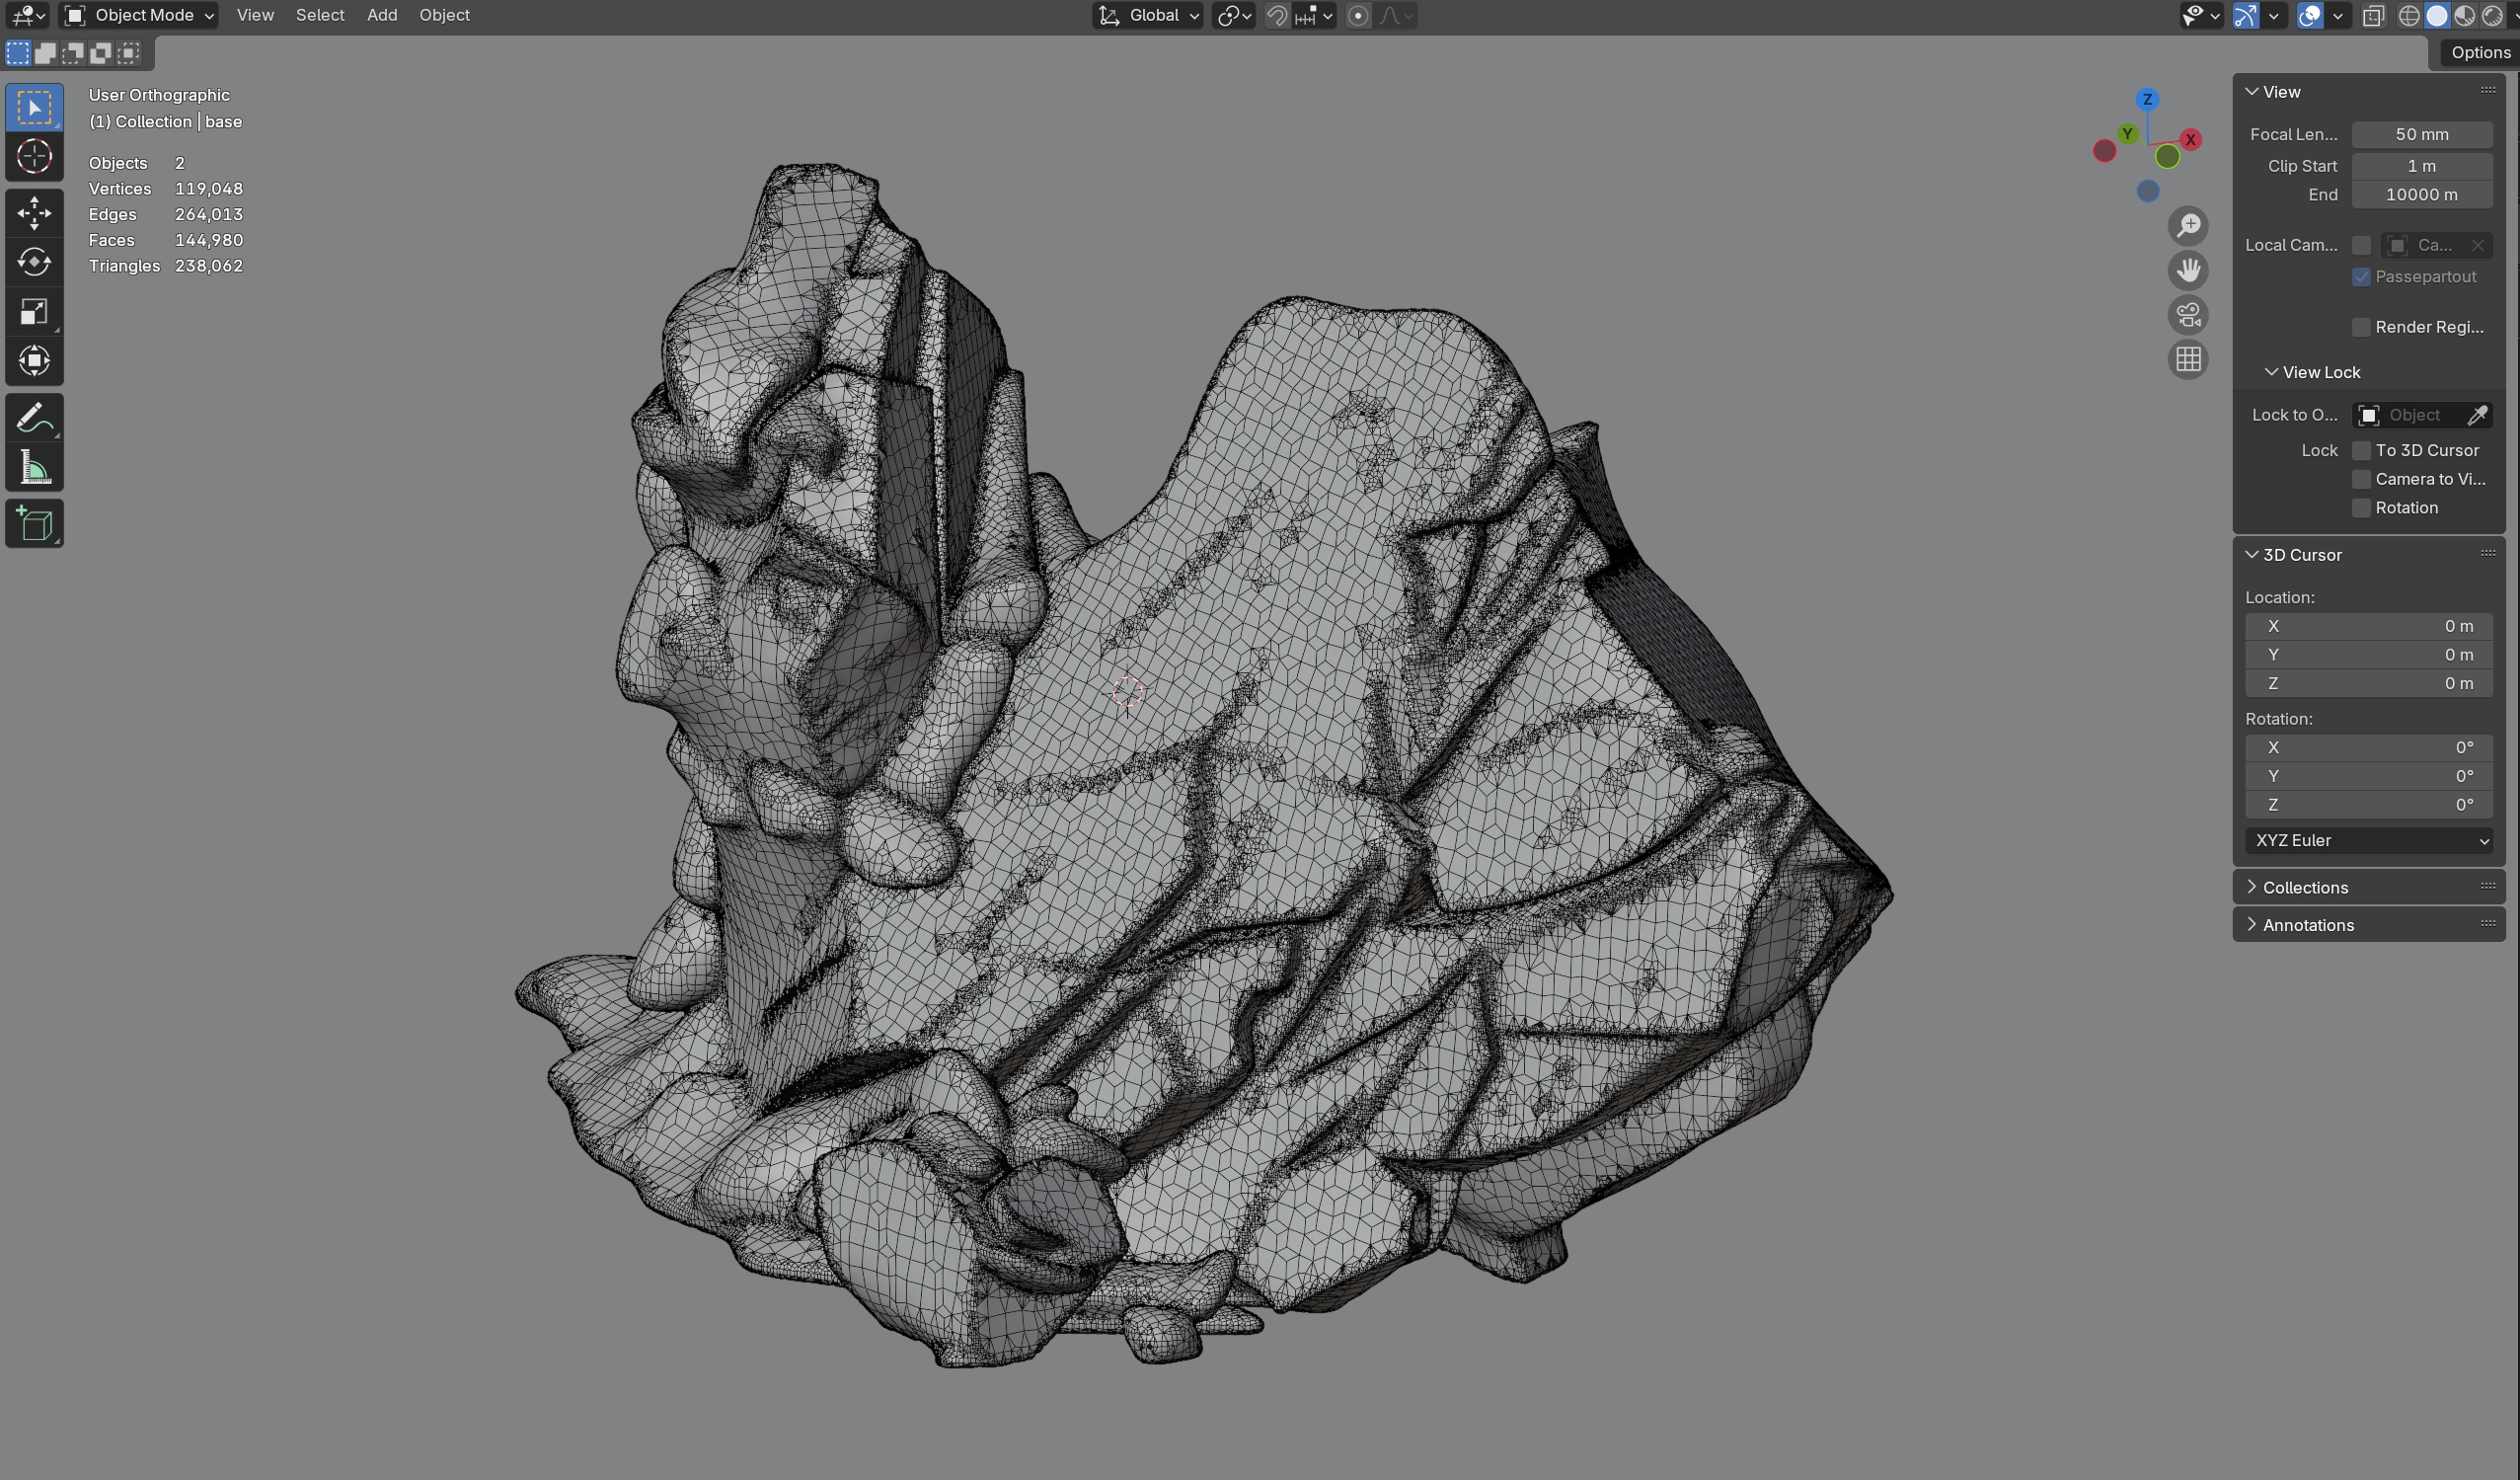This screenshot has width=2520, height=1480.
Task: Open the Select menu
Action: pos(319,15)
